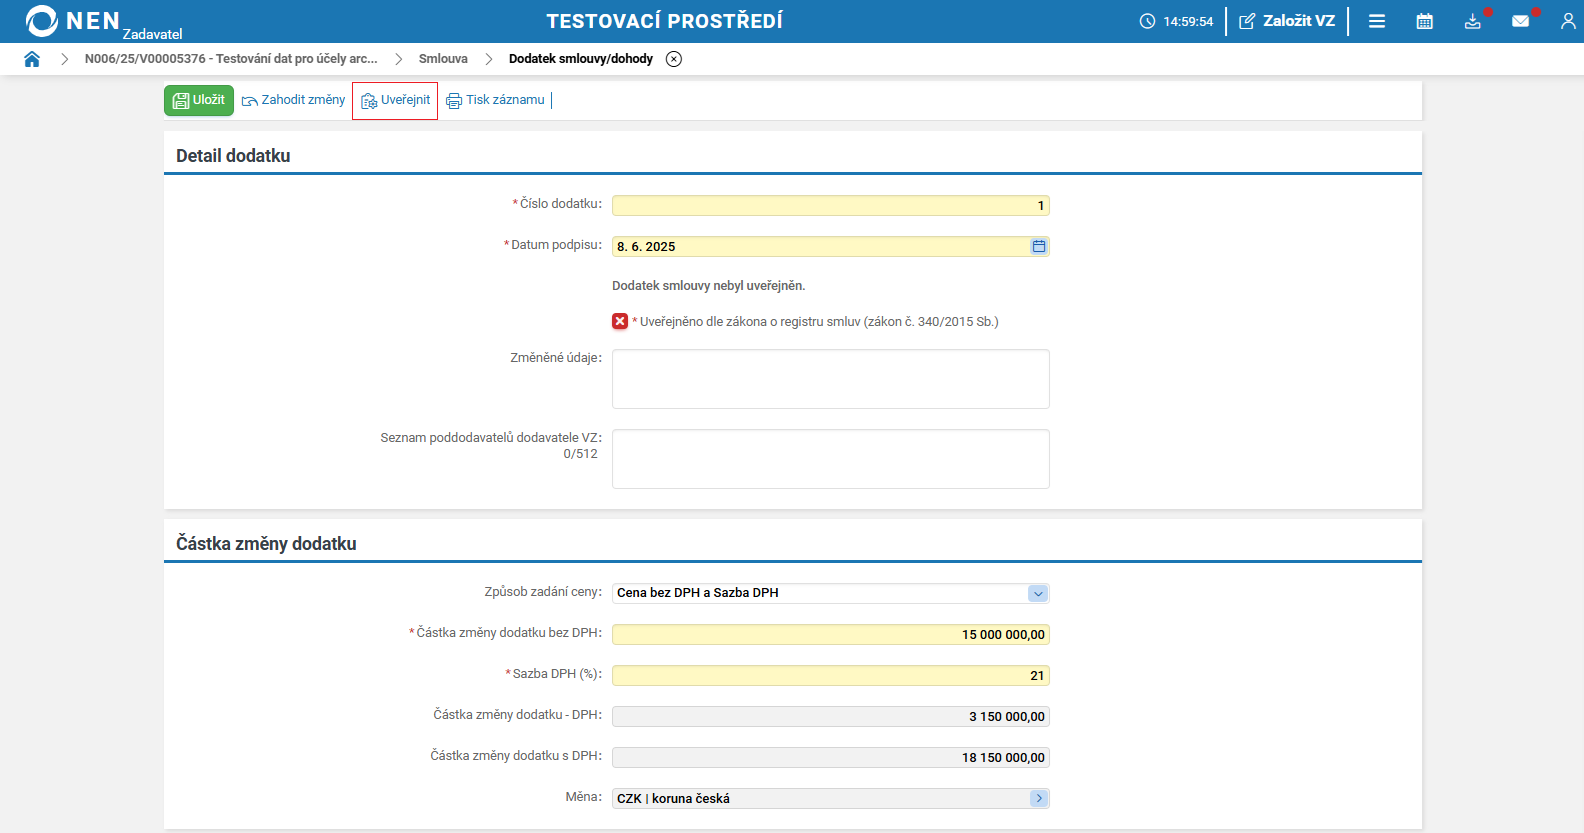Click the clock time indicator
The width and height of the screenshot is (1584, 833).
[x=1176, y=21]
